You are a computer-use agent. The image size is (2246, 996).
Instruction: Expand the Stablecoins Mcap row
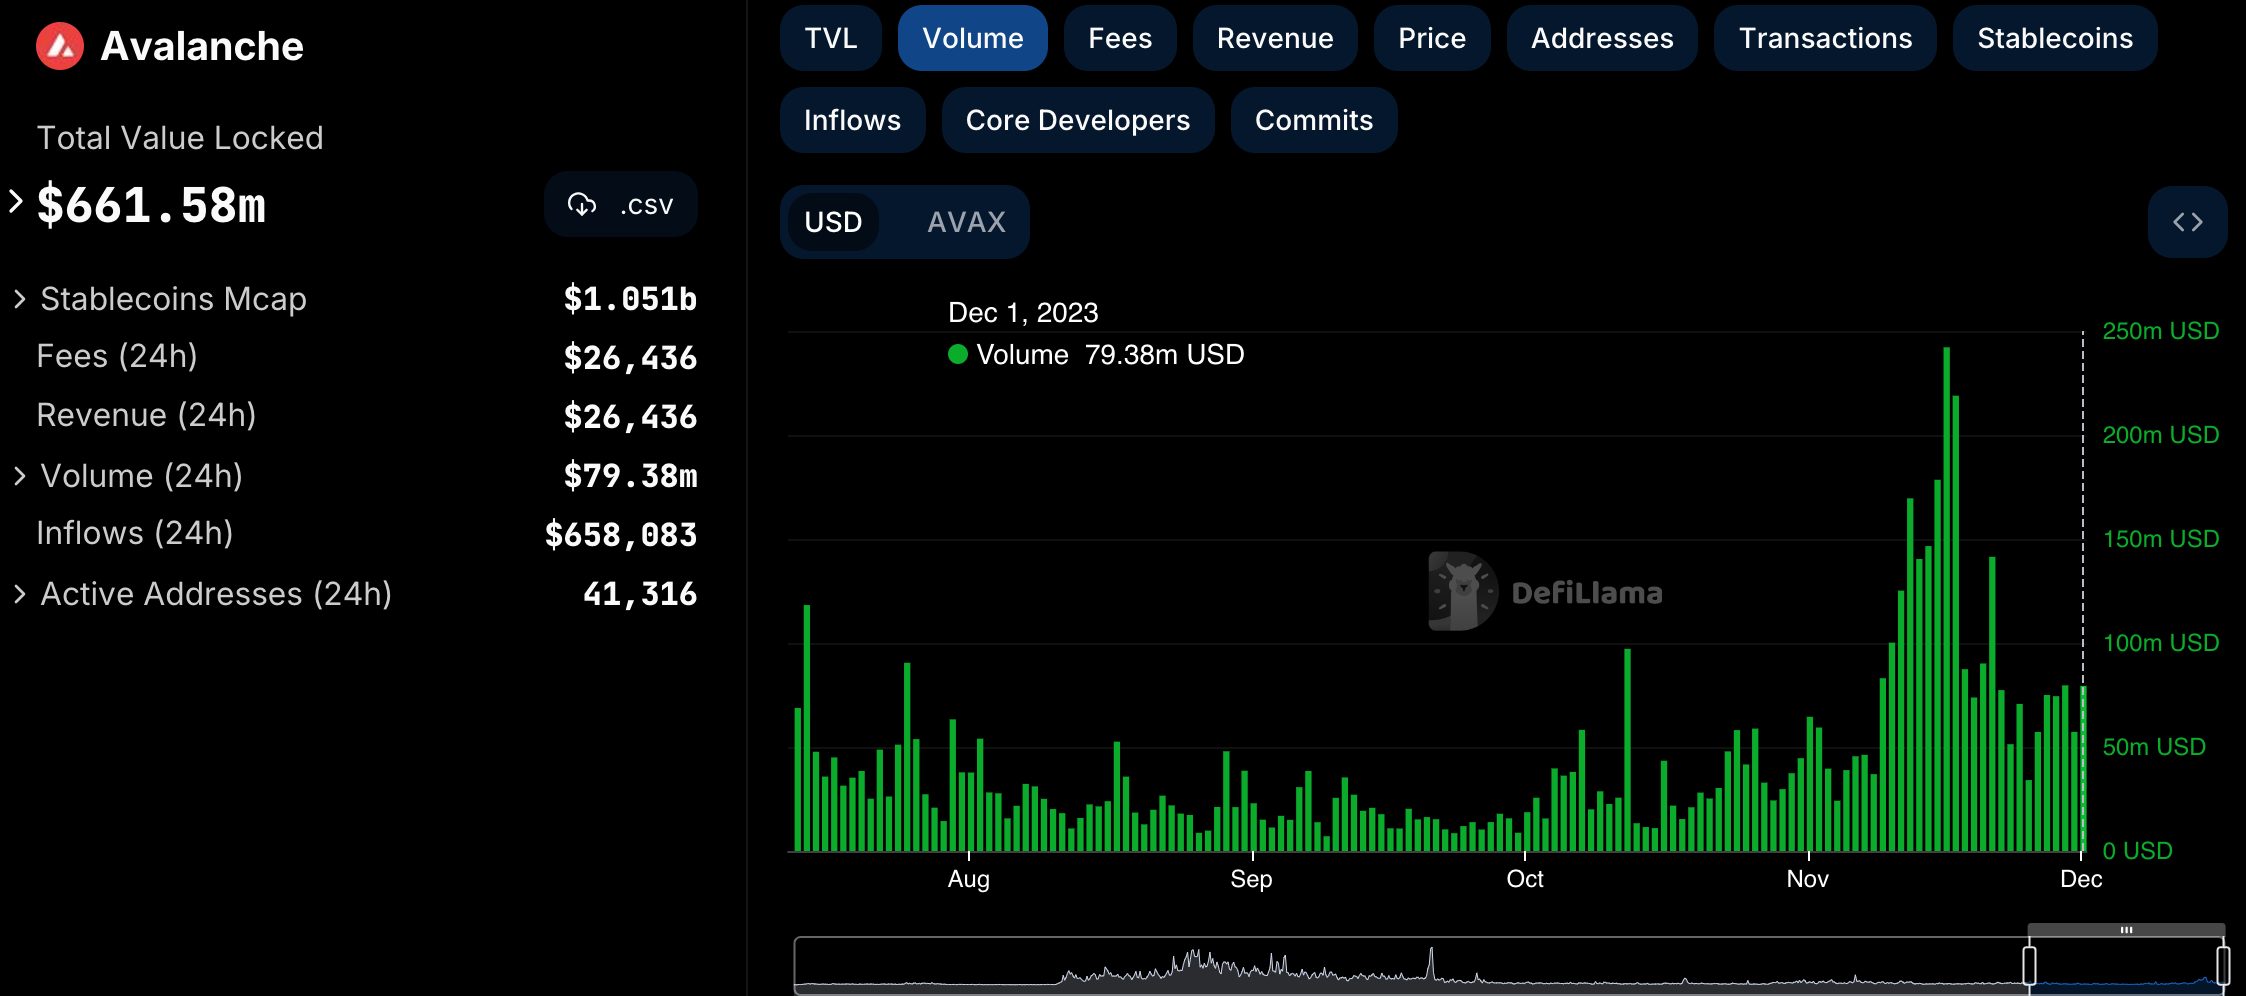point(20,299)
